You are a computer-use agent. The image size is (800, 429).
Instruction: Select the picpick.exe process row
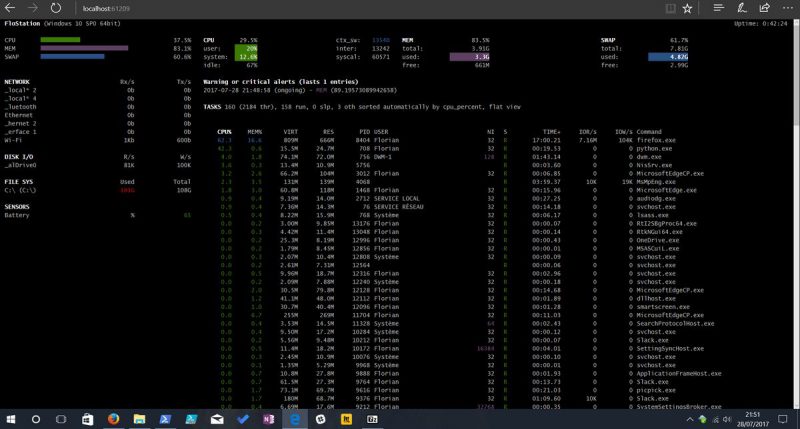446,390
